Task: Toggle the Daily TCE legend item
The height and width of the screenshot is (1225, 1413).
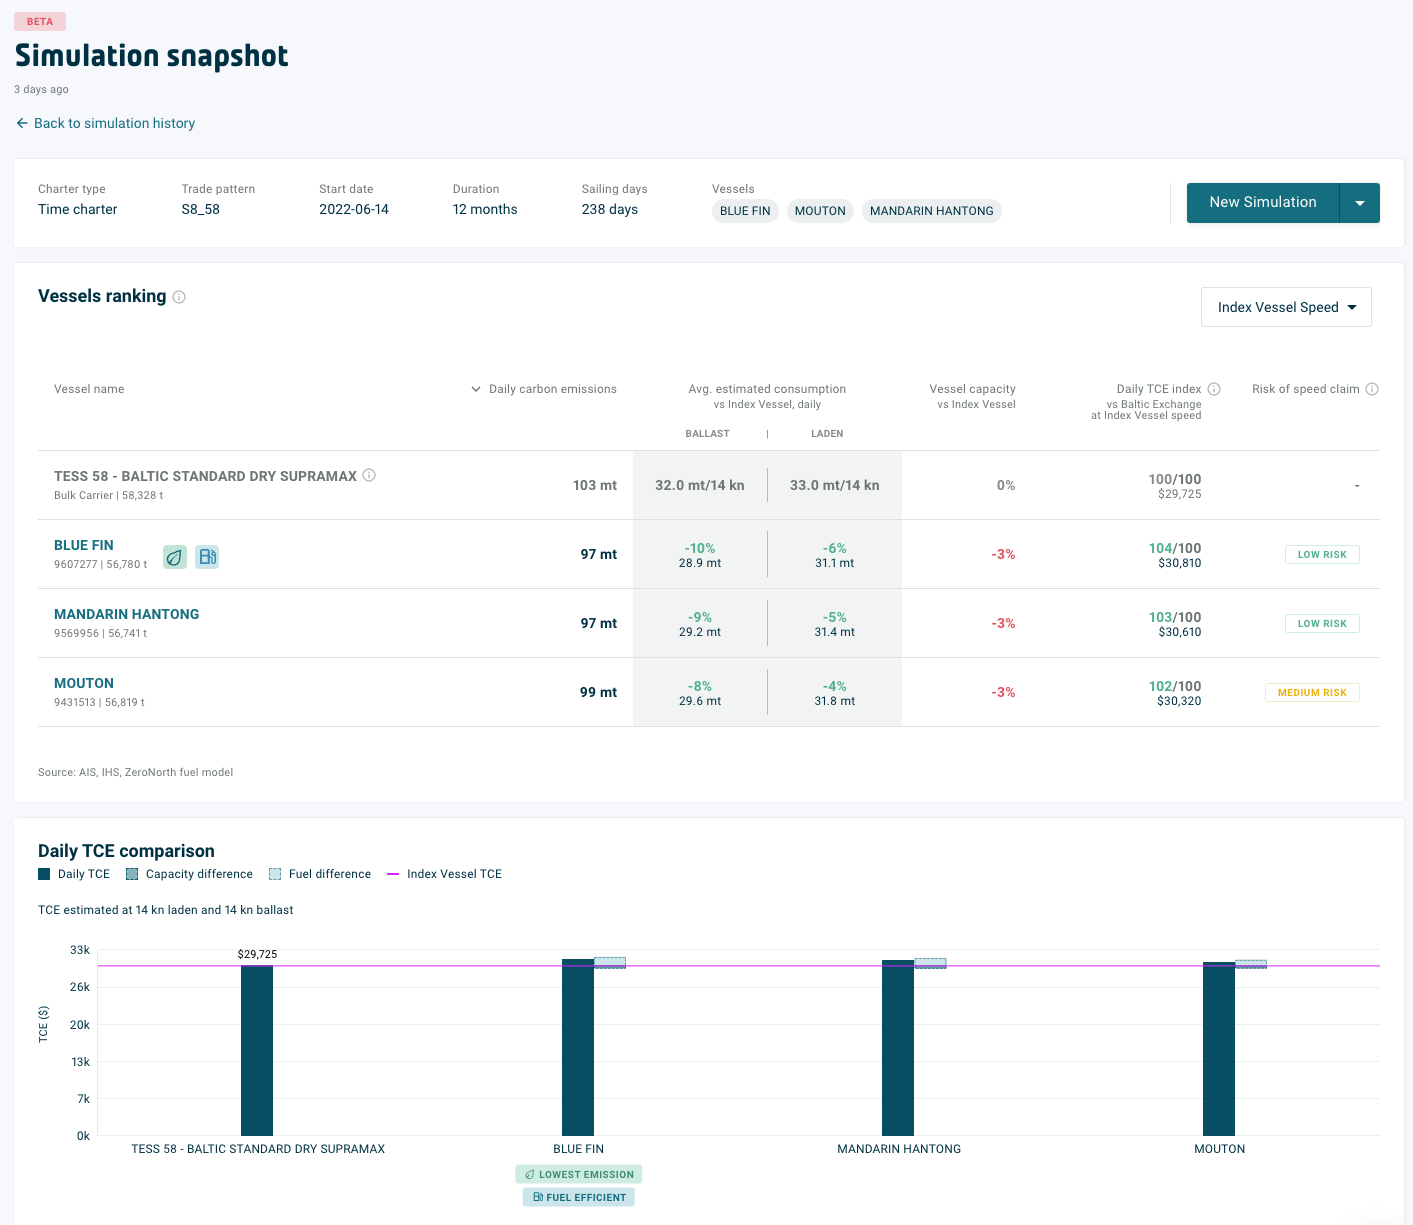Action: [74, 873]
